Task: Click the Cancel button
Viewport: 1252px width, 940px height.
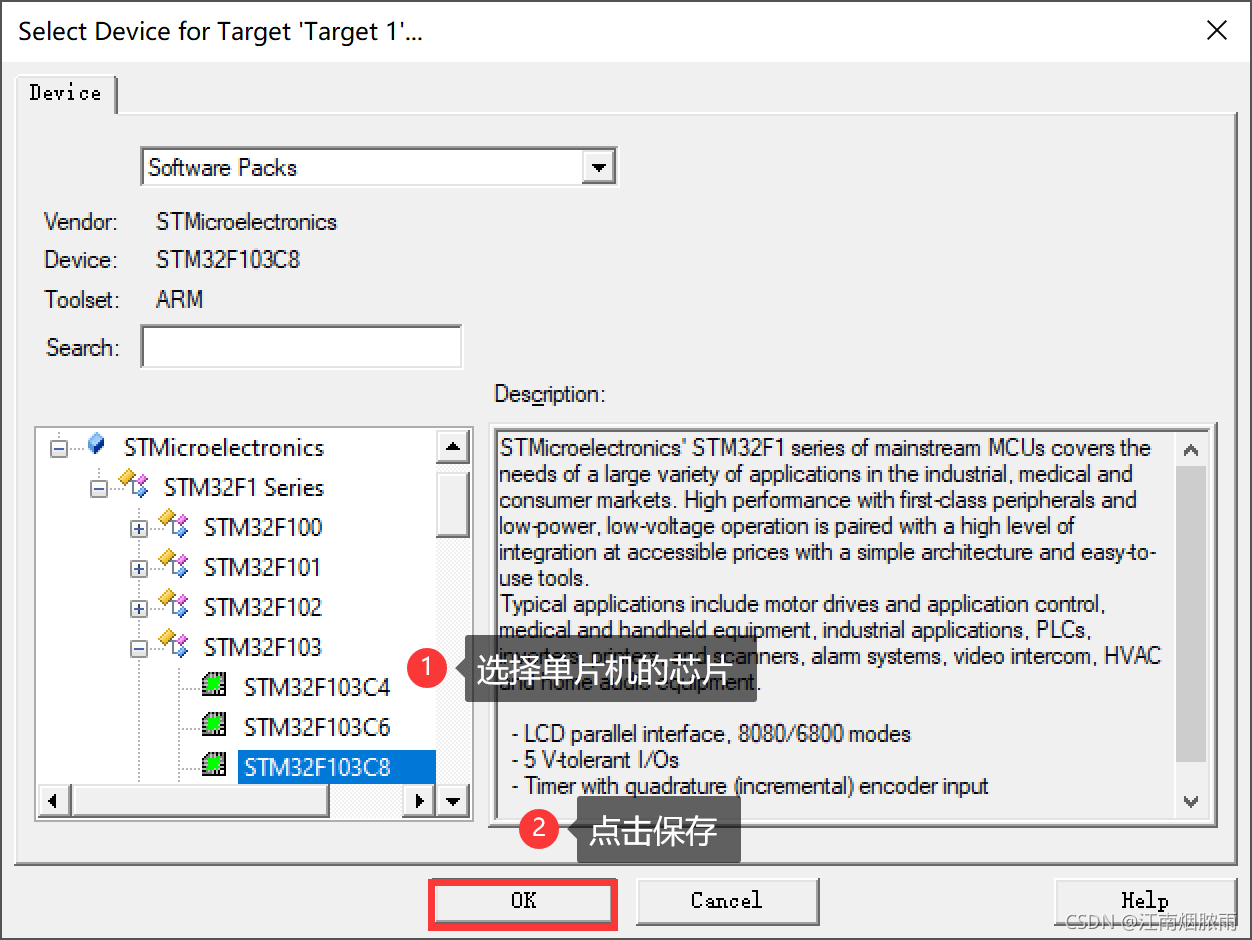Action: (x=727, y=901)
